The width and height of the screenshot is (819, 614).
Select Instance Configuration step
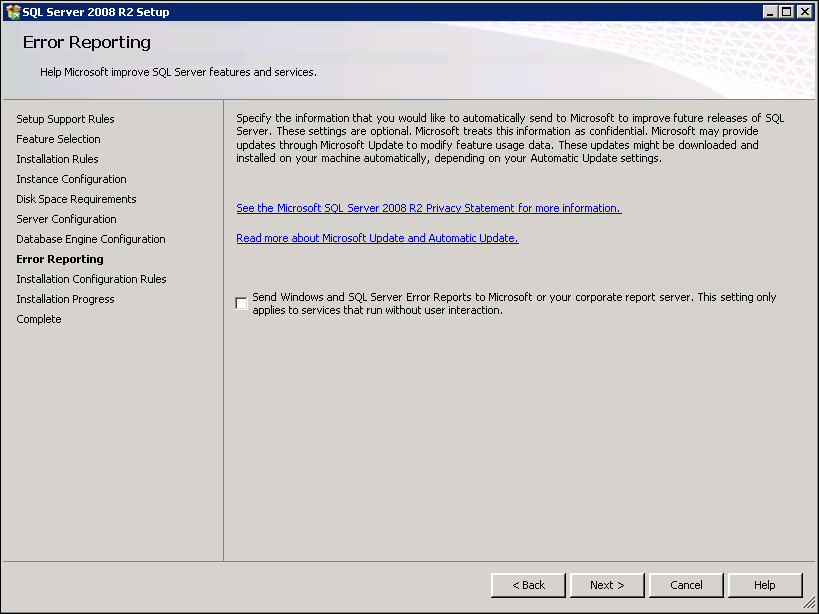coord(72,179)
